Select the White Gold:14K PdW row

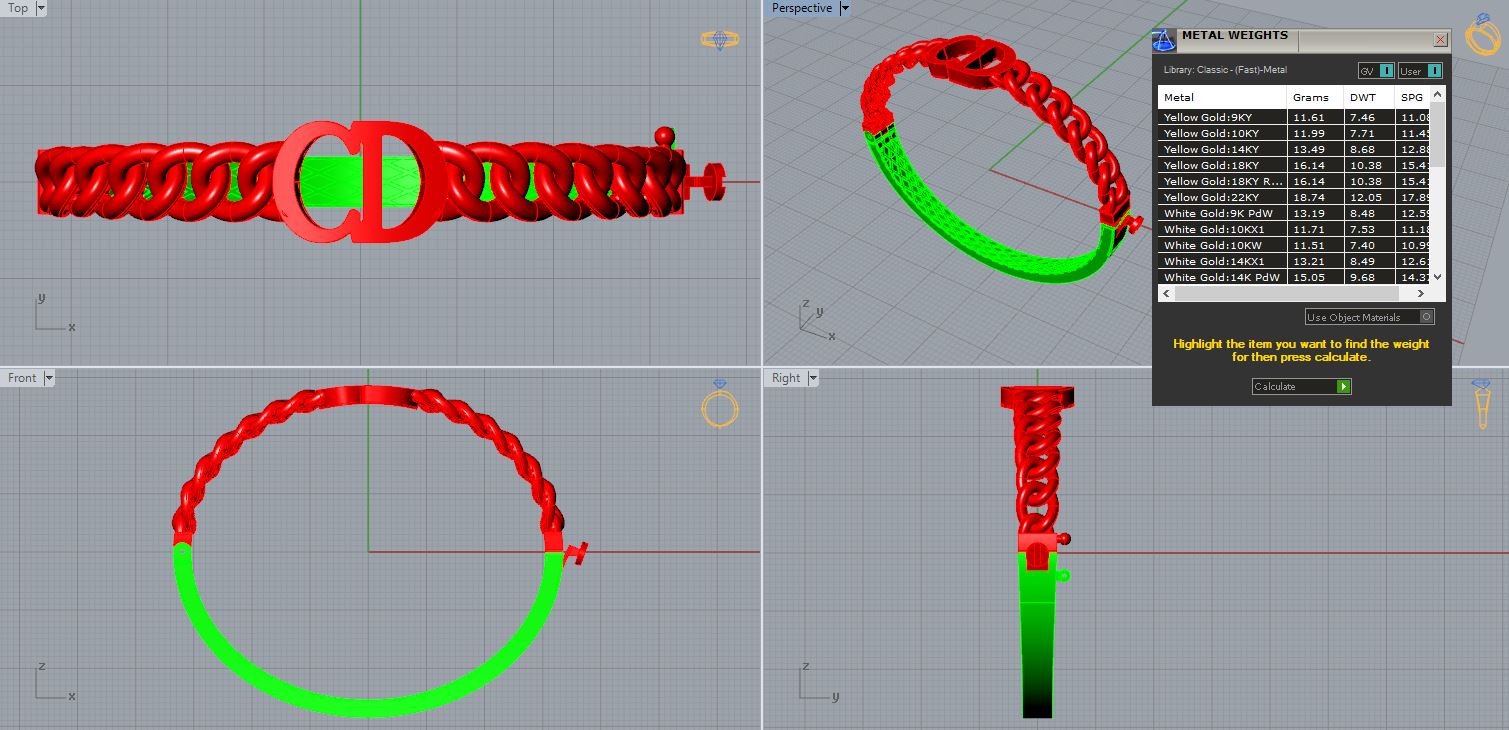pos(1294,277)
